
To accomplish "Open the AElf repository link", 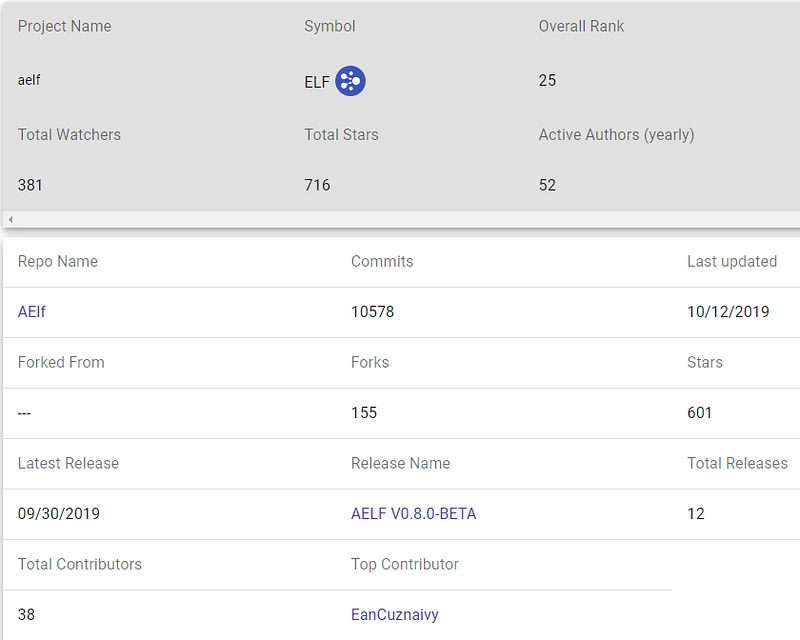I will (x=32, y=312).
